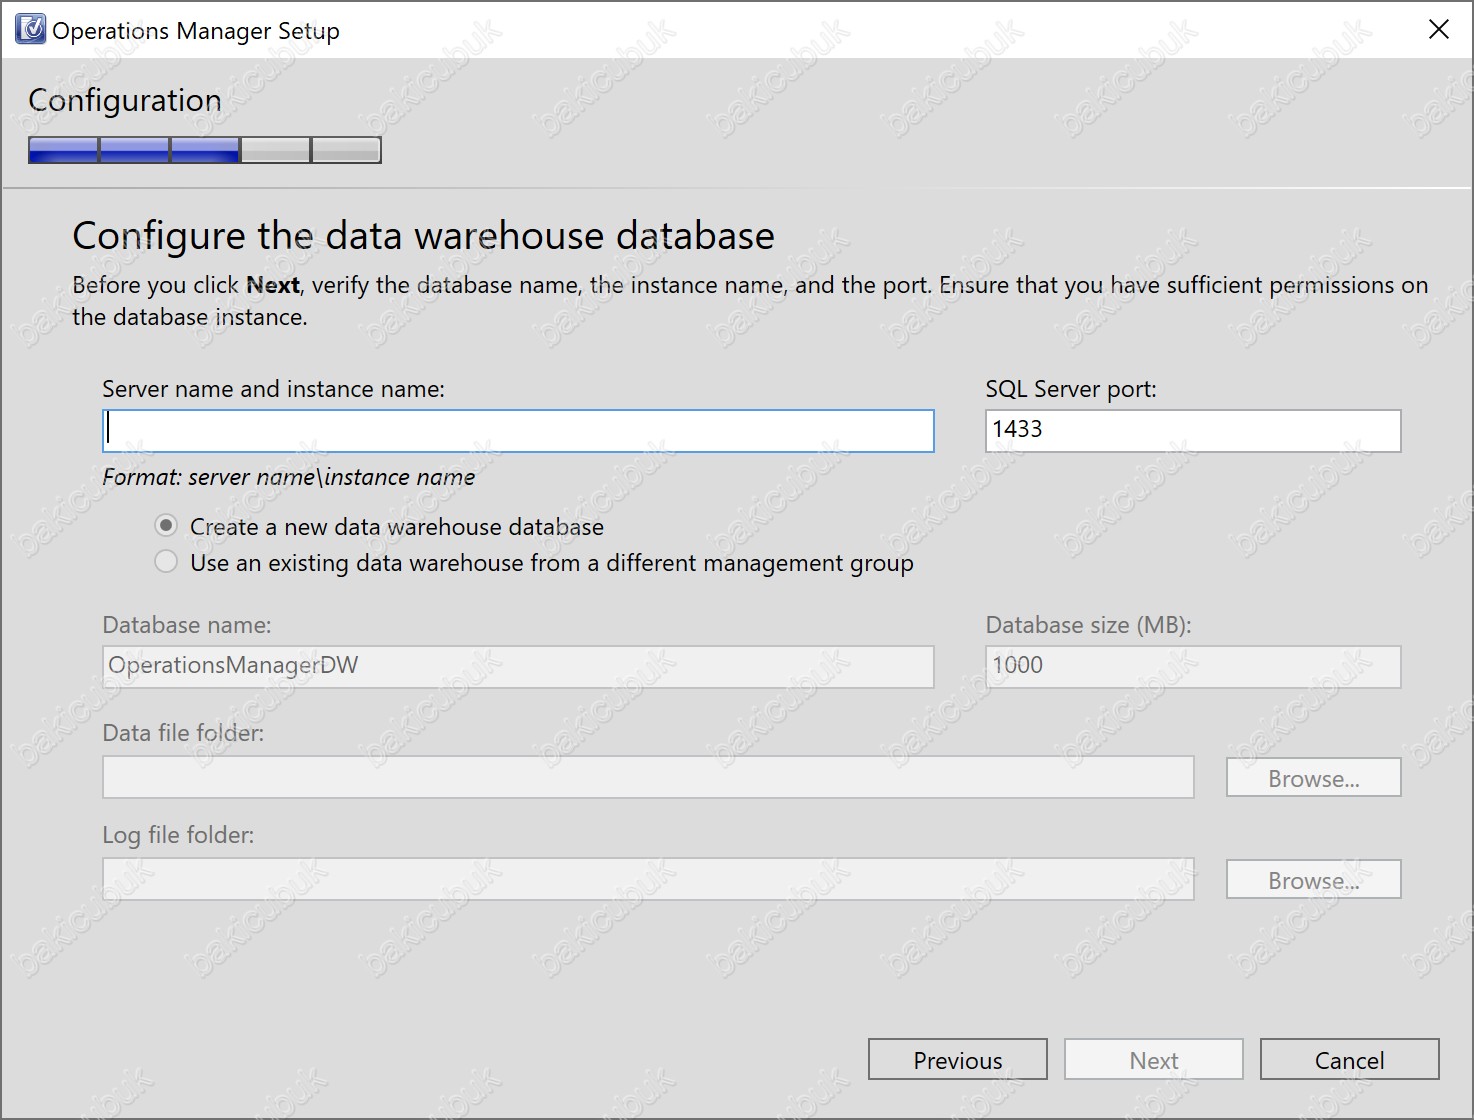Cancel the Operations Manager setup
This screenshot has width=1474, height=1120.
tap(1350, 1060)
